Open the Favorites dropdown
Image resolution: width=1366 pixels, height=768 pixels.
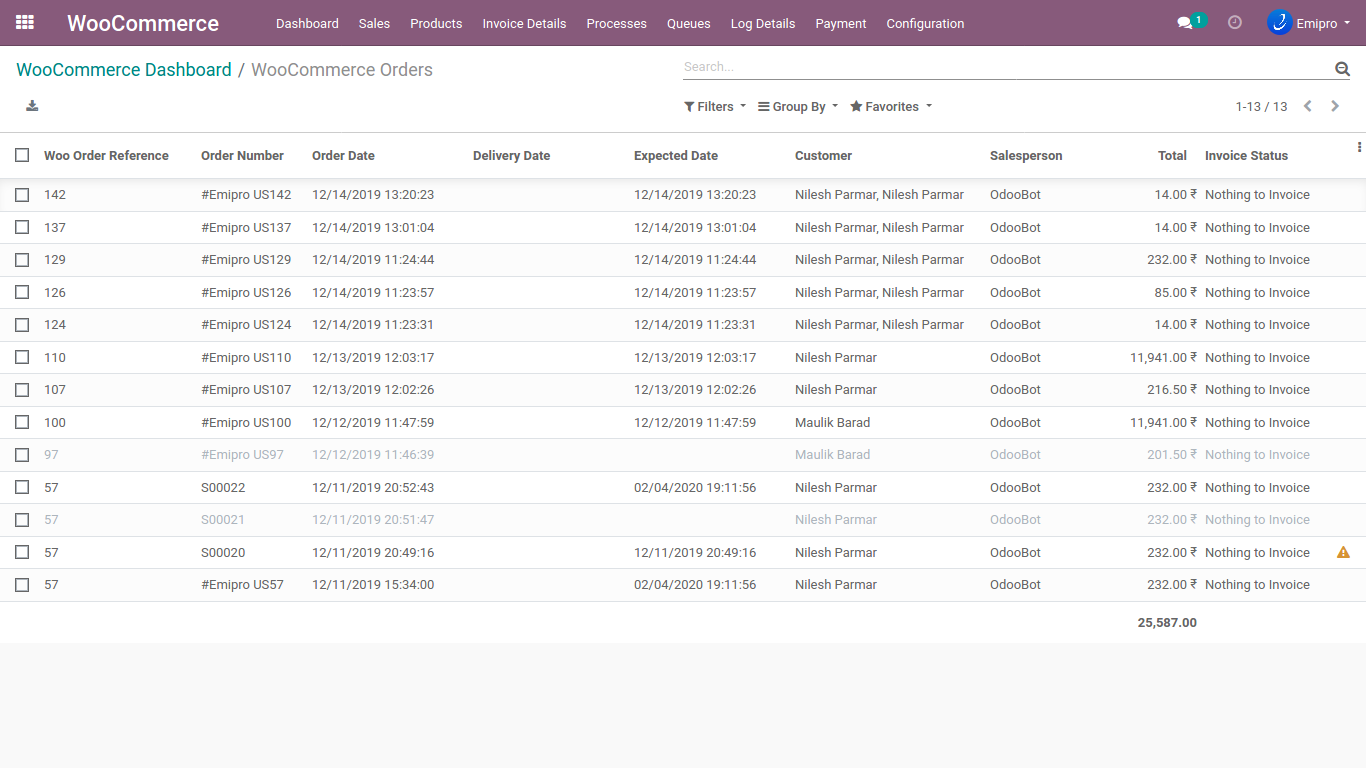[891, 107]
